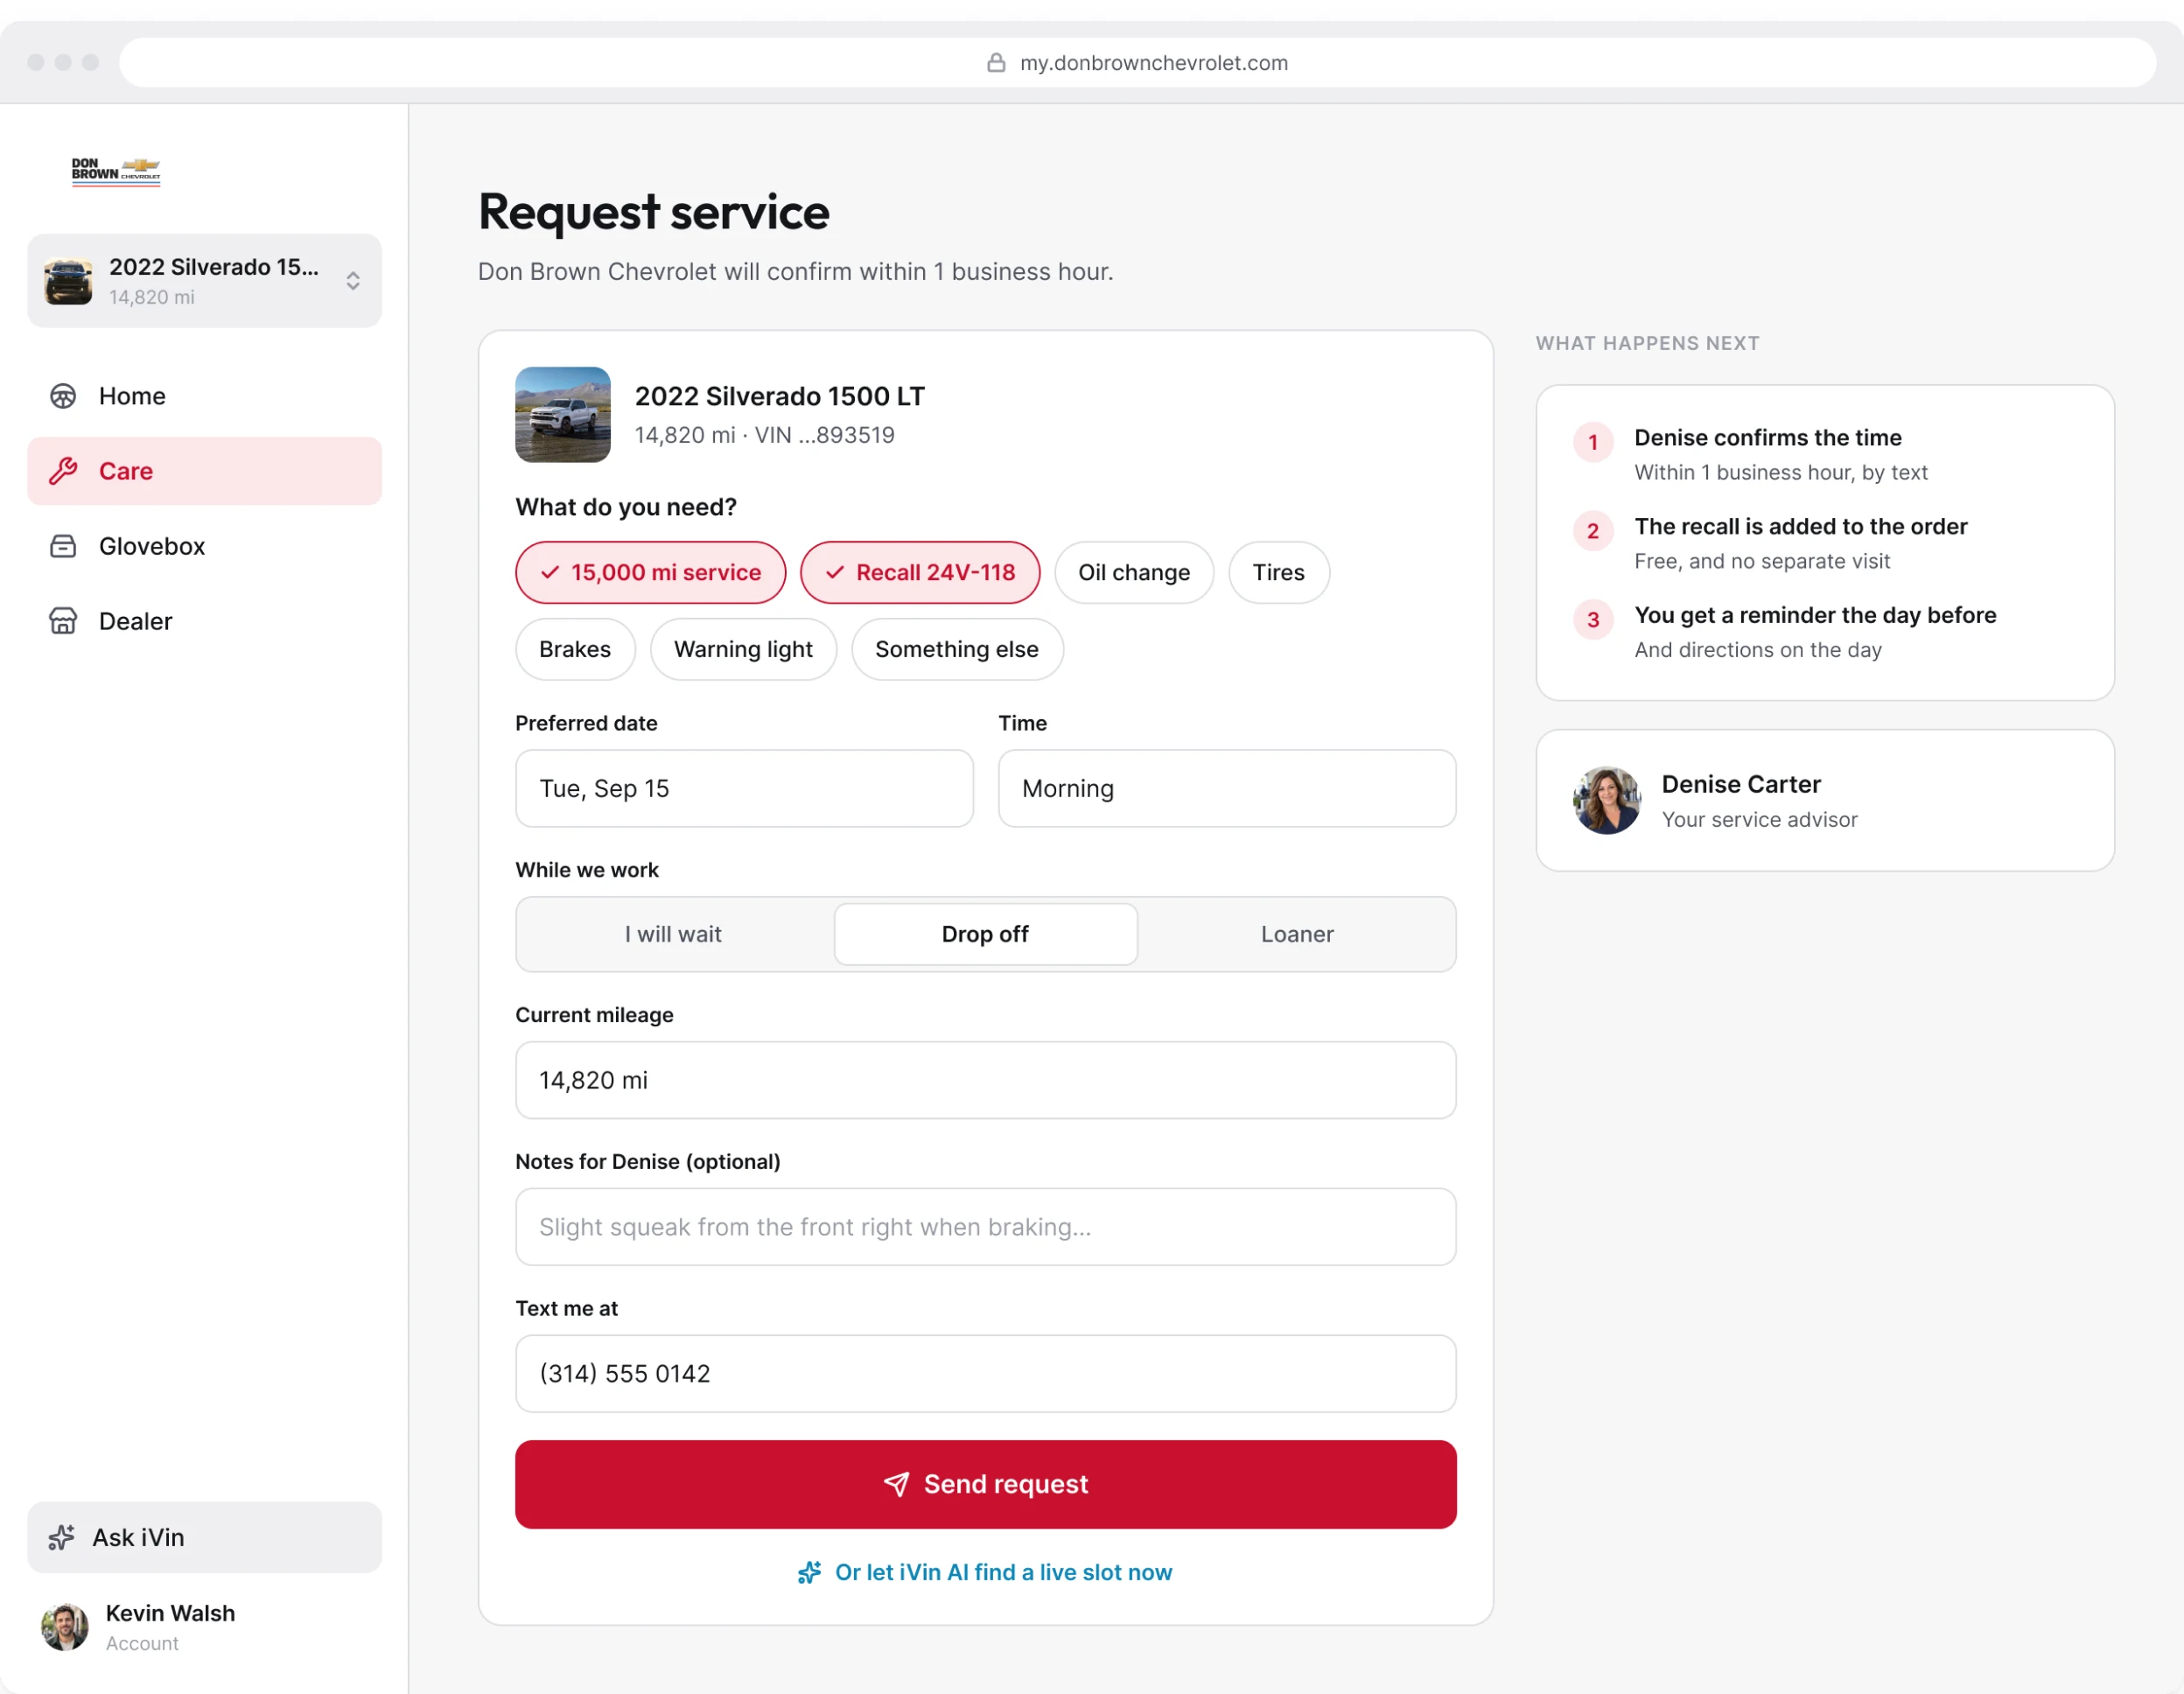
Task: Click the Dealer storefront icon
Action: 63,621
